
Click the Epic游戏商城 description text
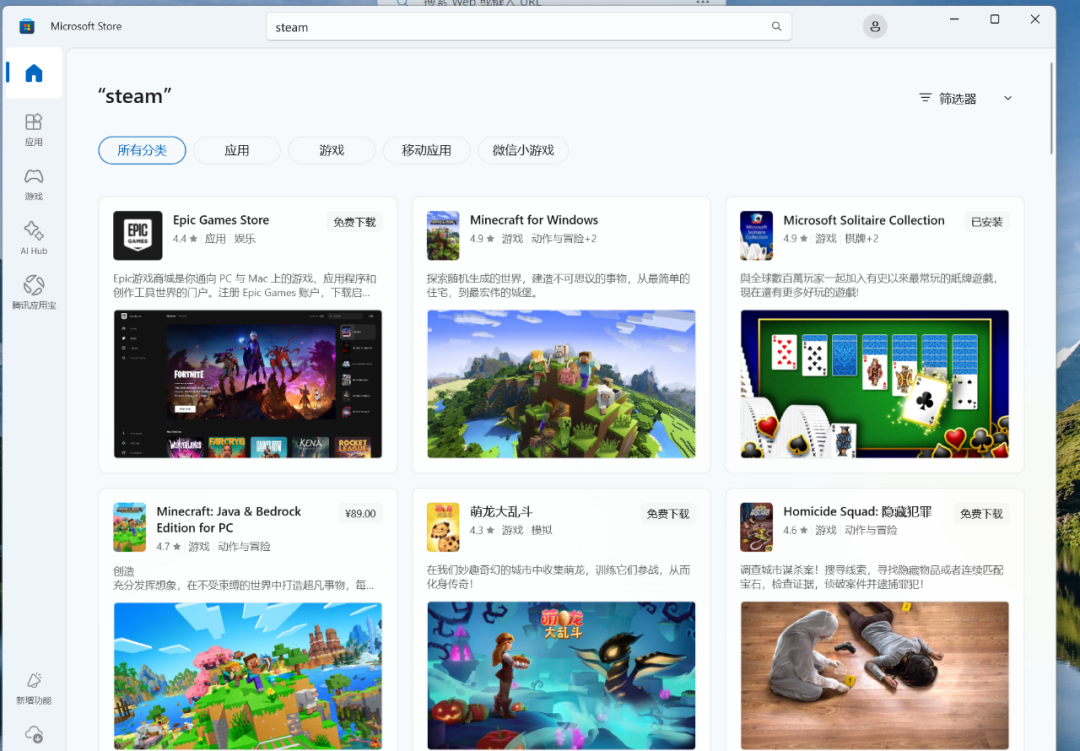(x=245, y=285)
